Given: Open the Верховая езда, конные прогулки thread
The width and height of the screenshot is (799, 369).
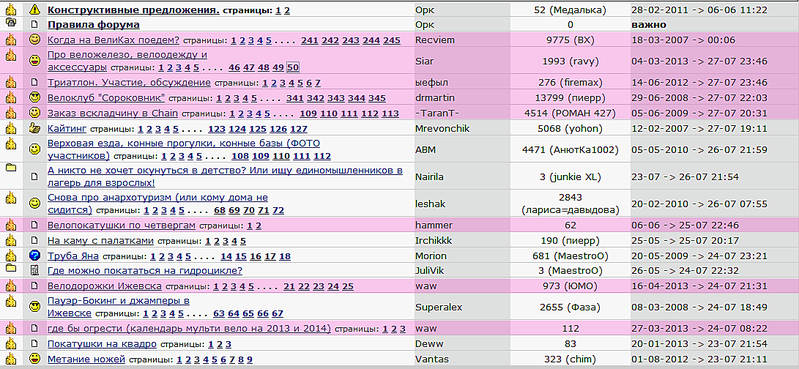Looking at the screenshot, I should point(183,149).
